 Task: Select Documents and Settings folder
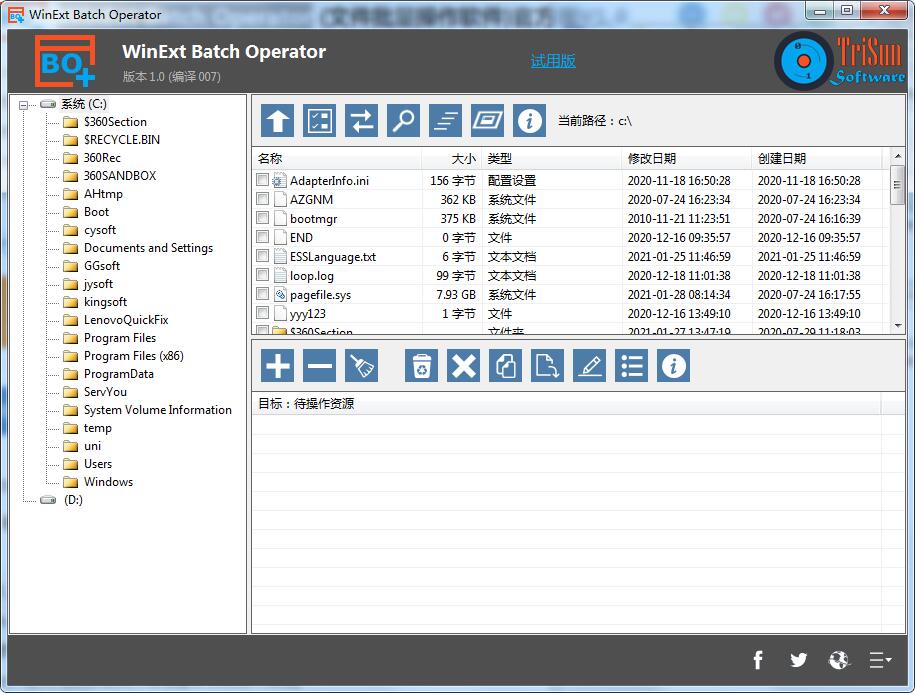[148, 248]
